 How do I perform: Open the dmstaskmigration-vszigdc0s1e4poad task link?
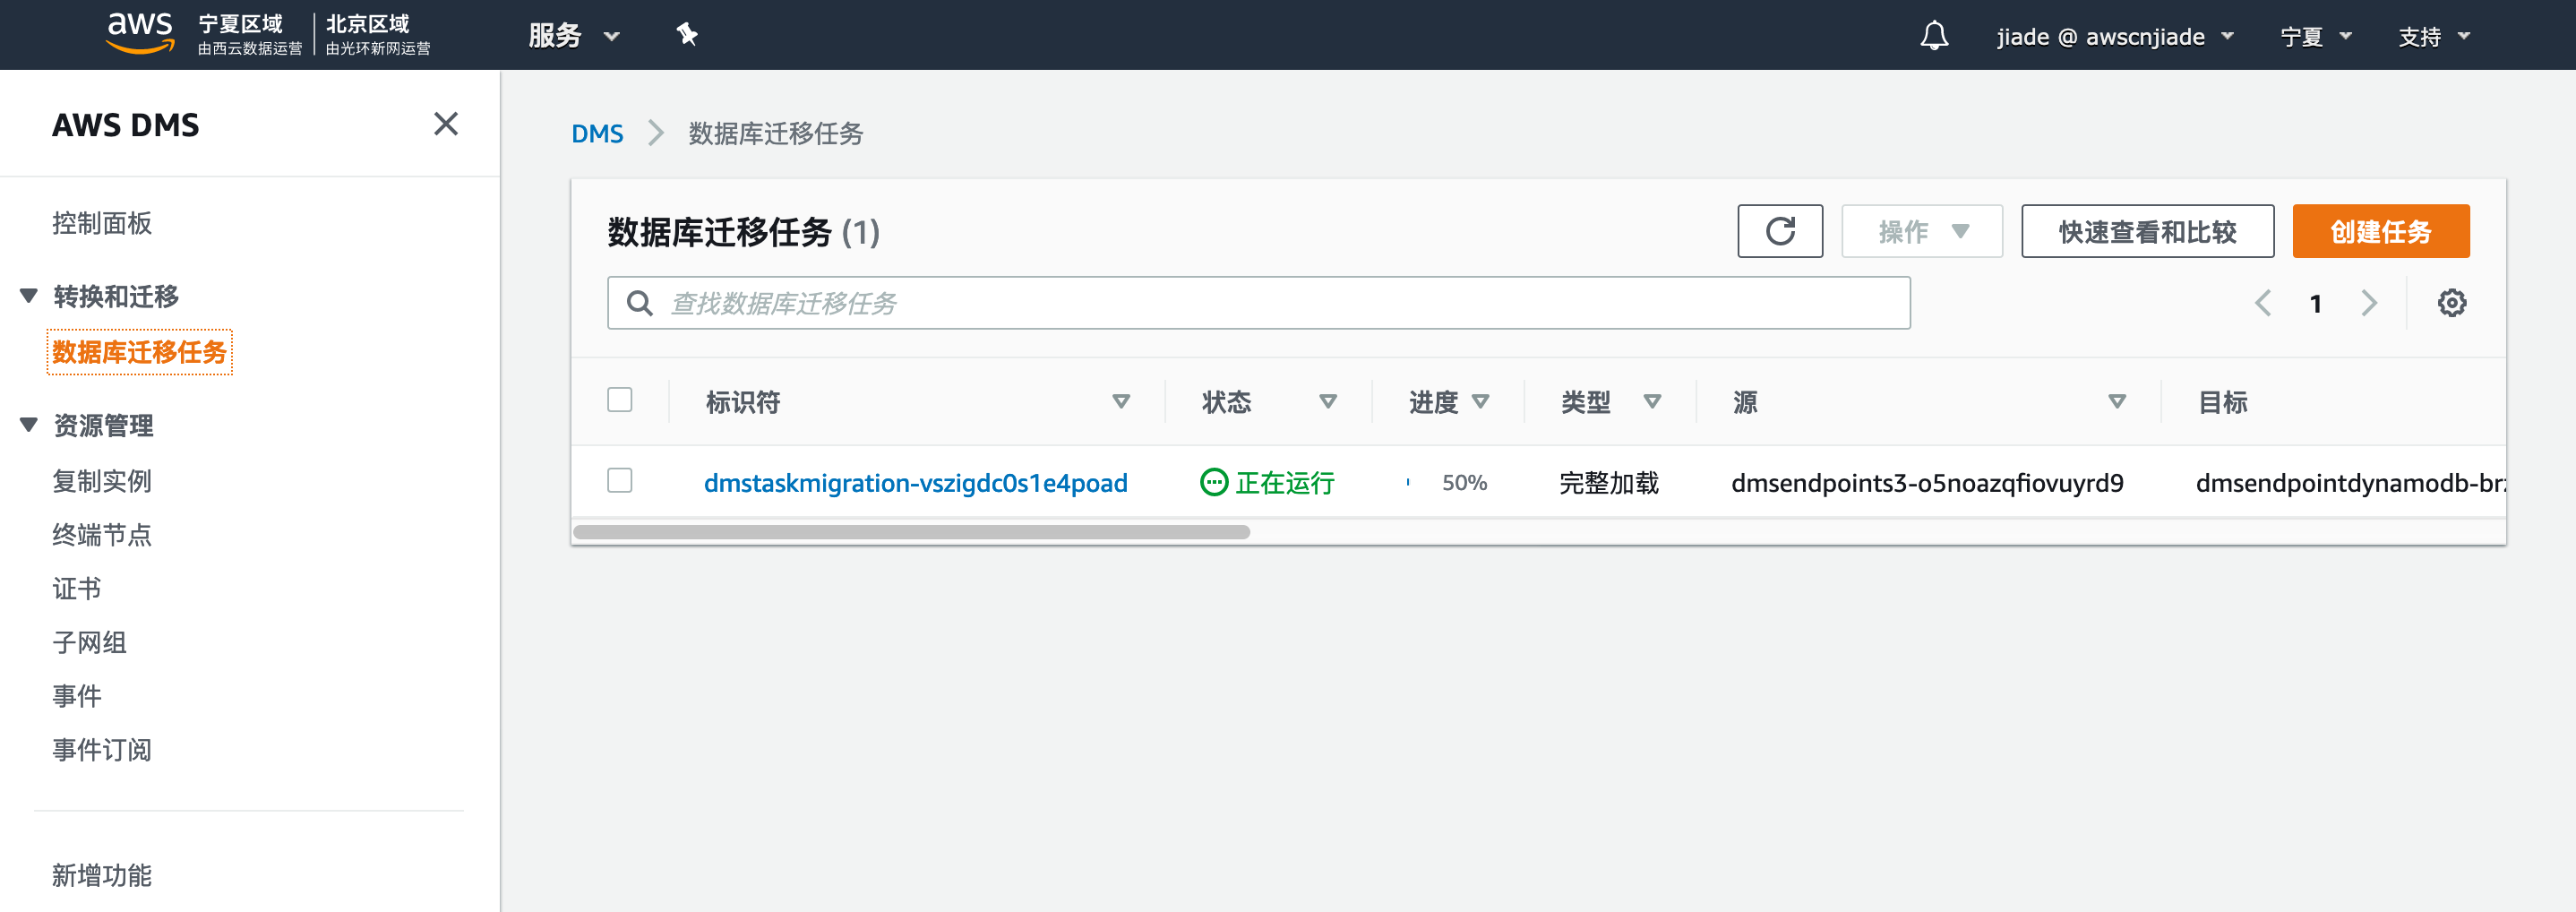pos(915,483)
